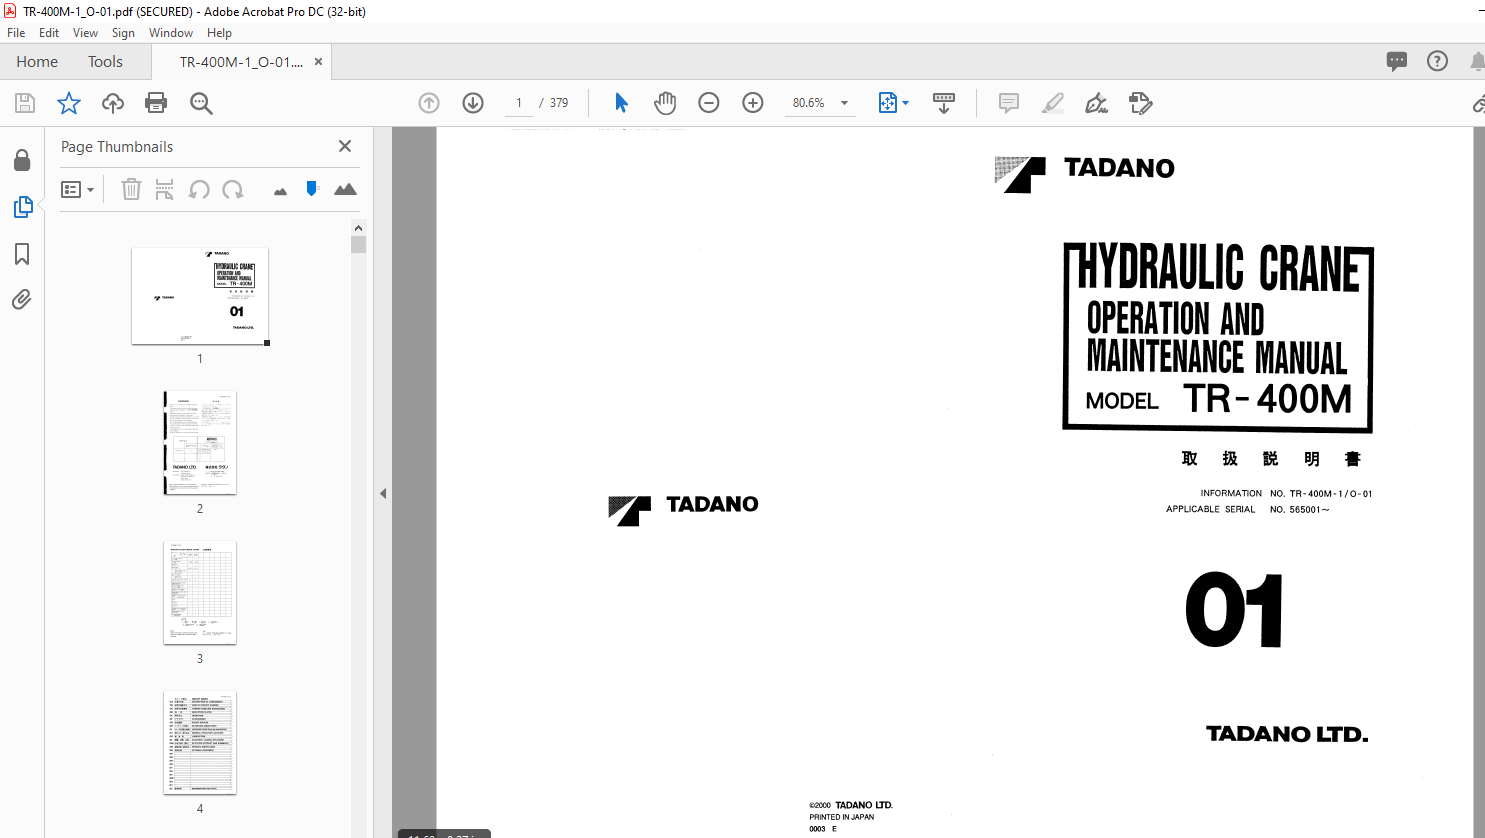The image size is (1485, 838).
Task: Go to the next page with the down arrow
Action: [x=473, y=103]
